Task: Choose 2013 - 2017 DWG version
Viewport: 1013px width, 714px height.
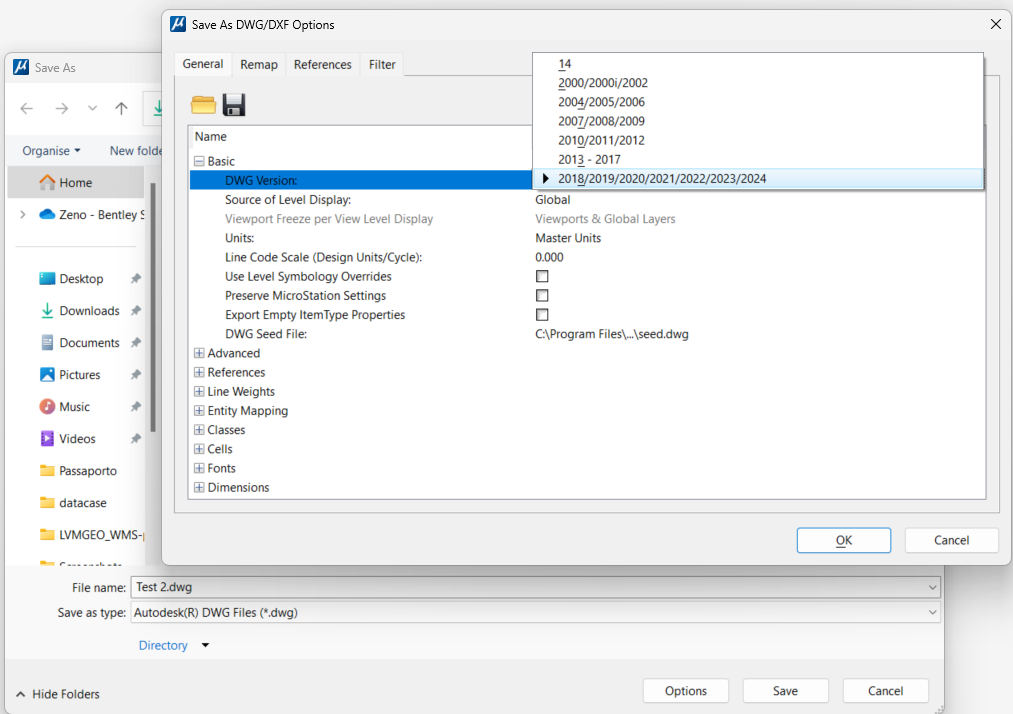Action: 589,160
